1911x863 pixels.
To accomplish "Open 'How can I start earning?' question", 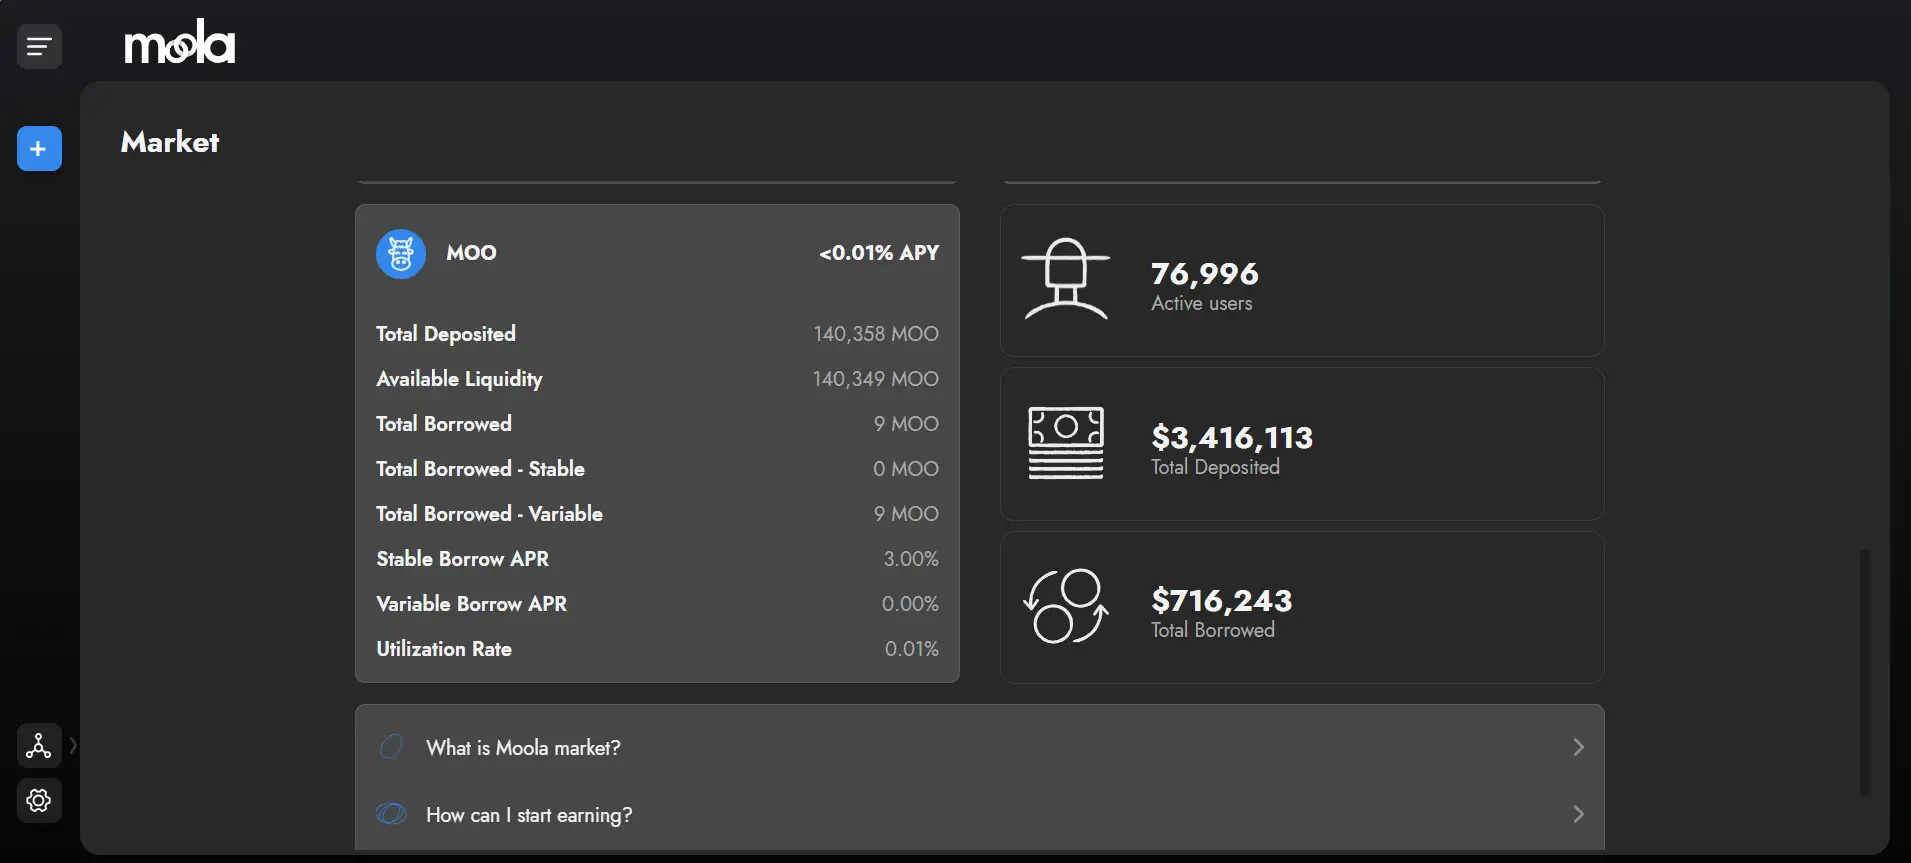I will coord(529,815).
